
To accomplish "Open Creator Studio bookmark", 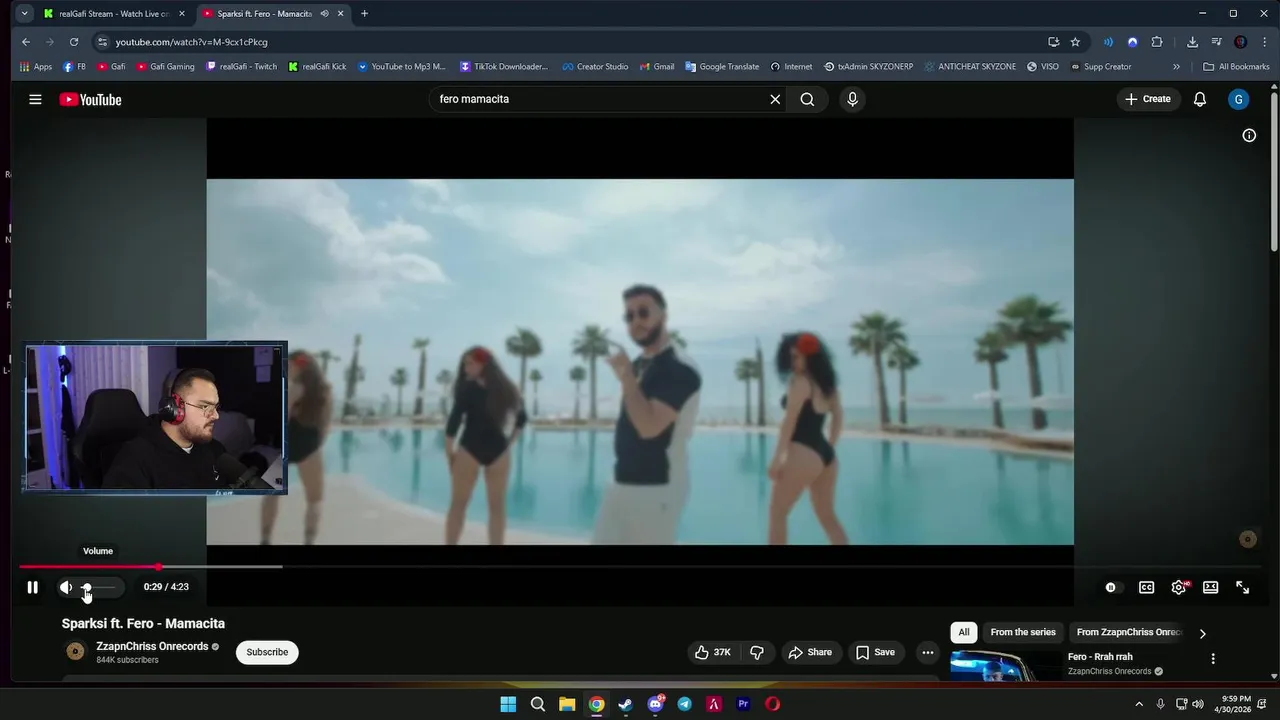I will [595, 67].
